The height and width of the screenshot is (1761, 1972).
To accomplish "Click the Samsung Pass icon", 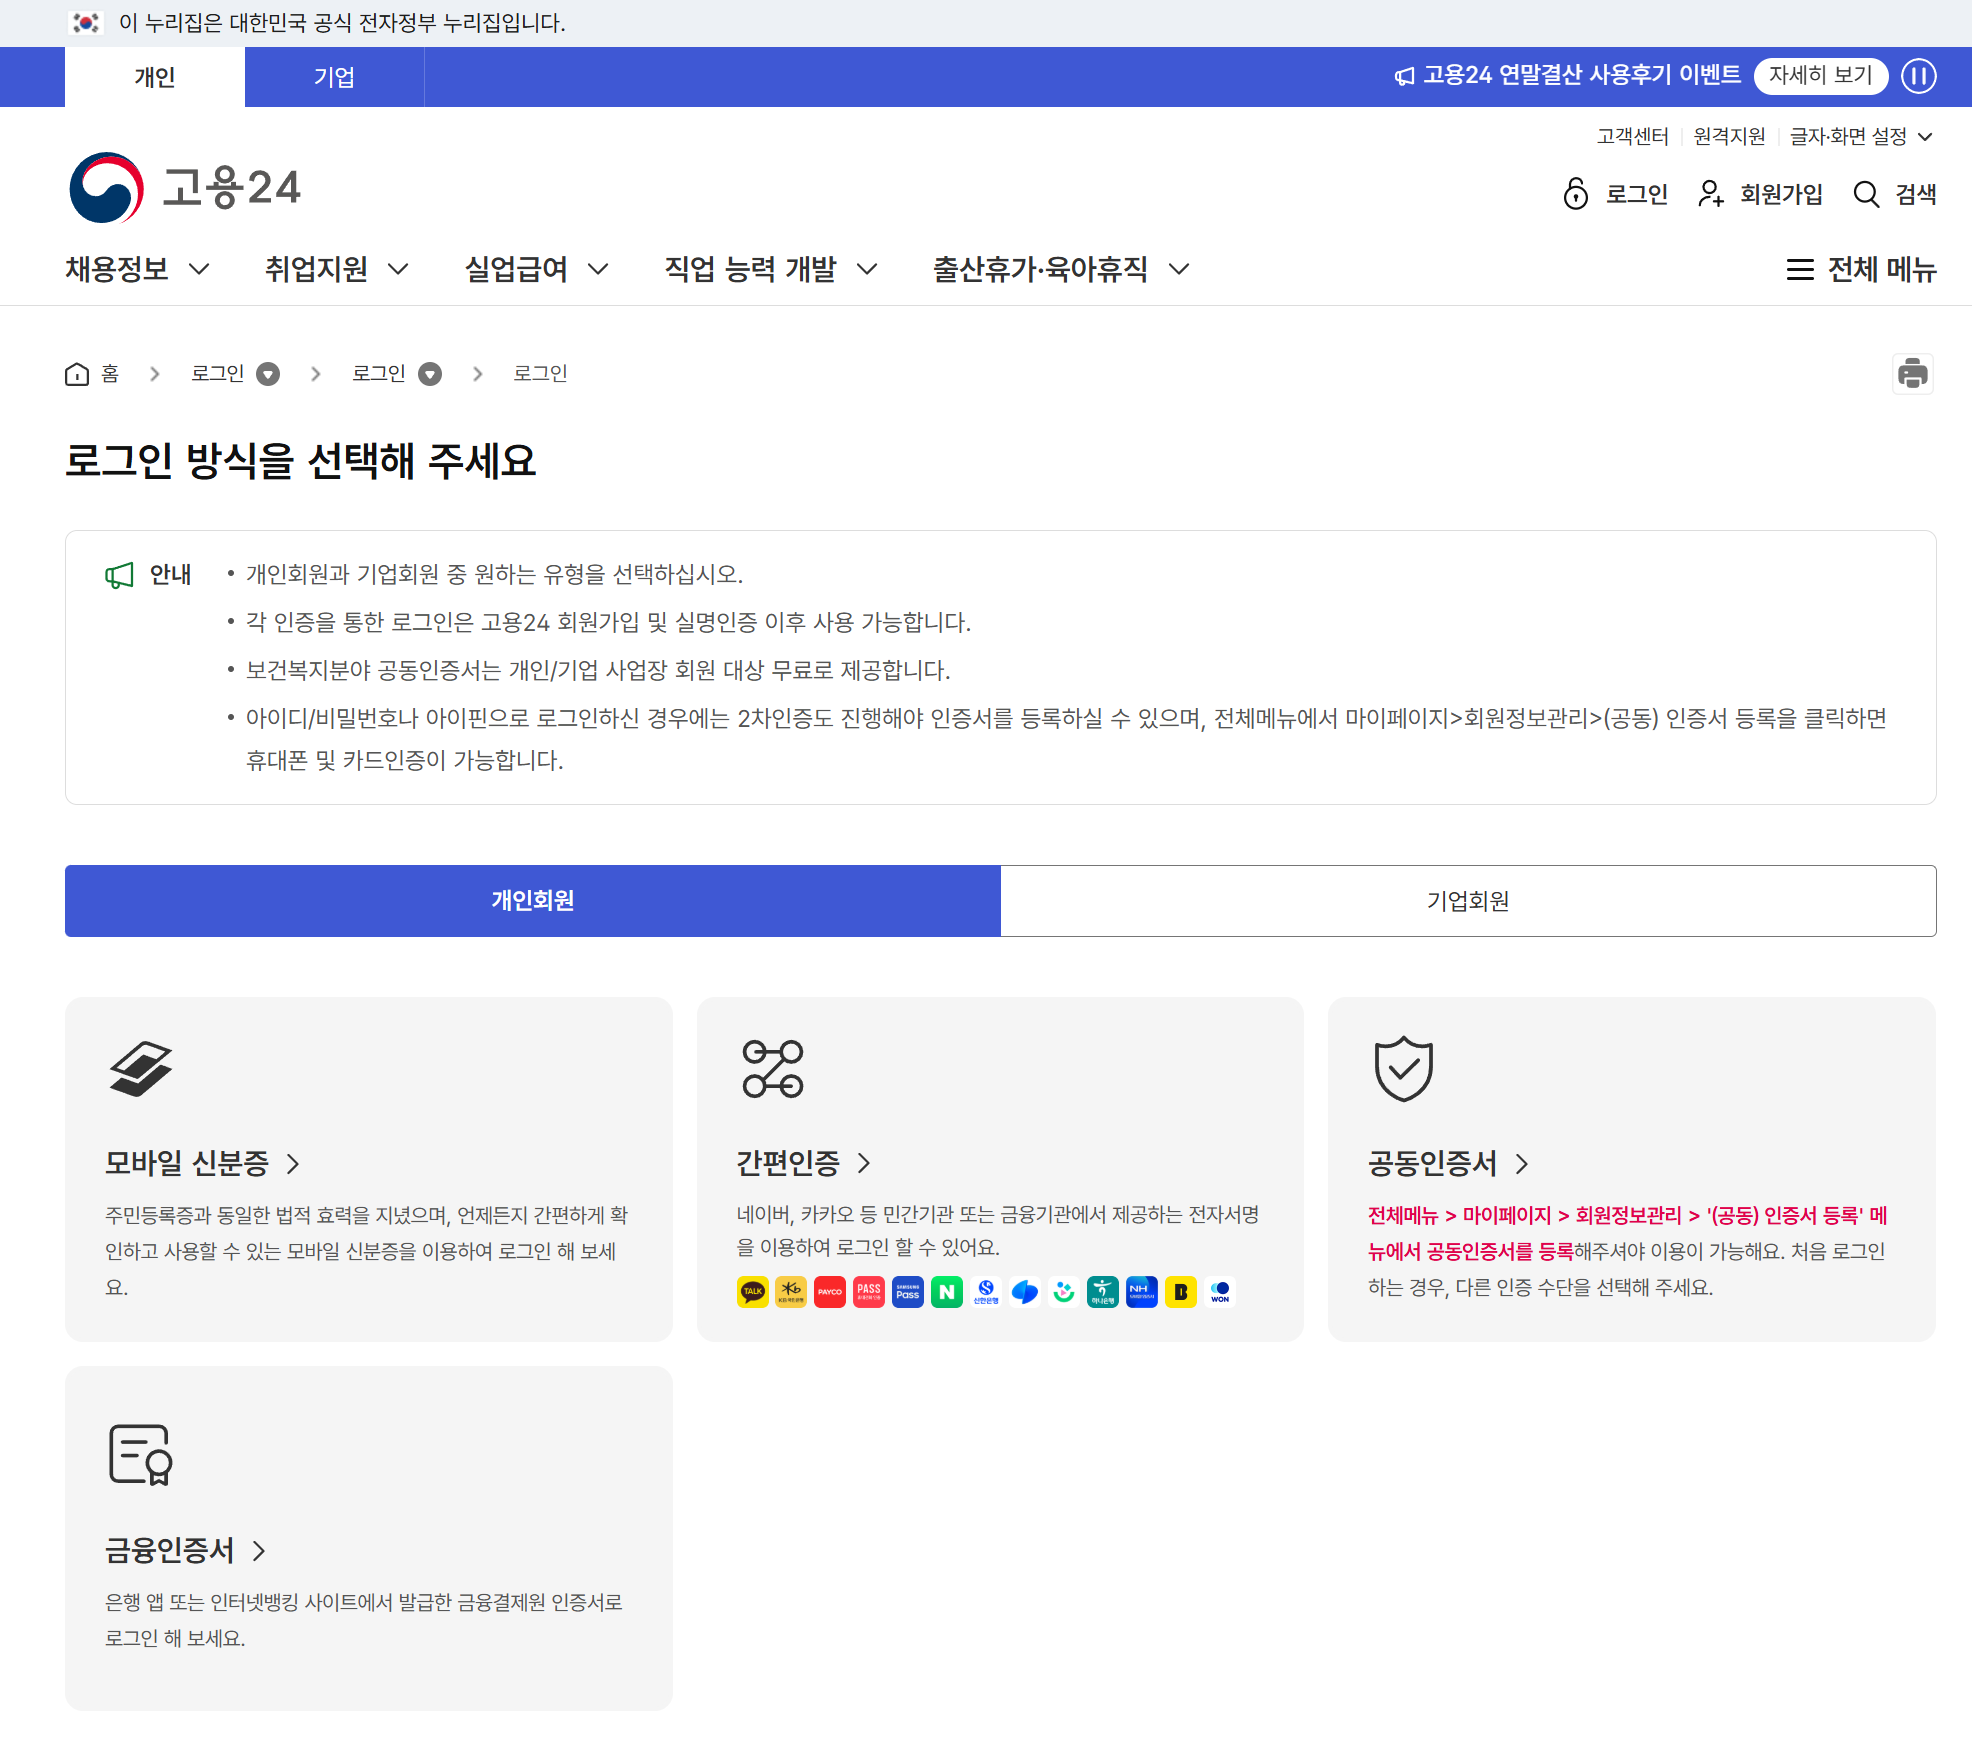I will (x=907, y=1292).
